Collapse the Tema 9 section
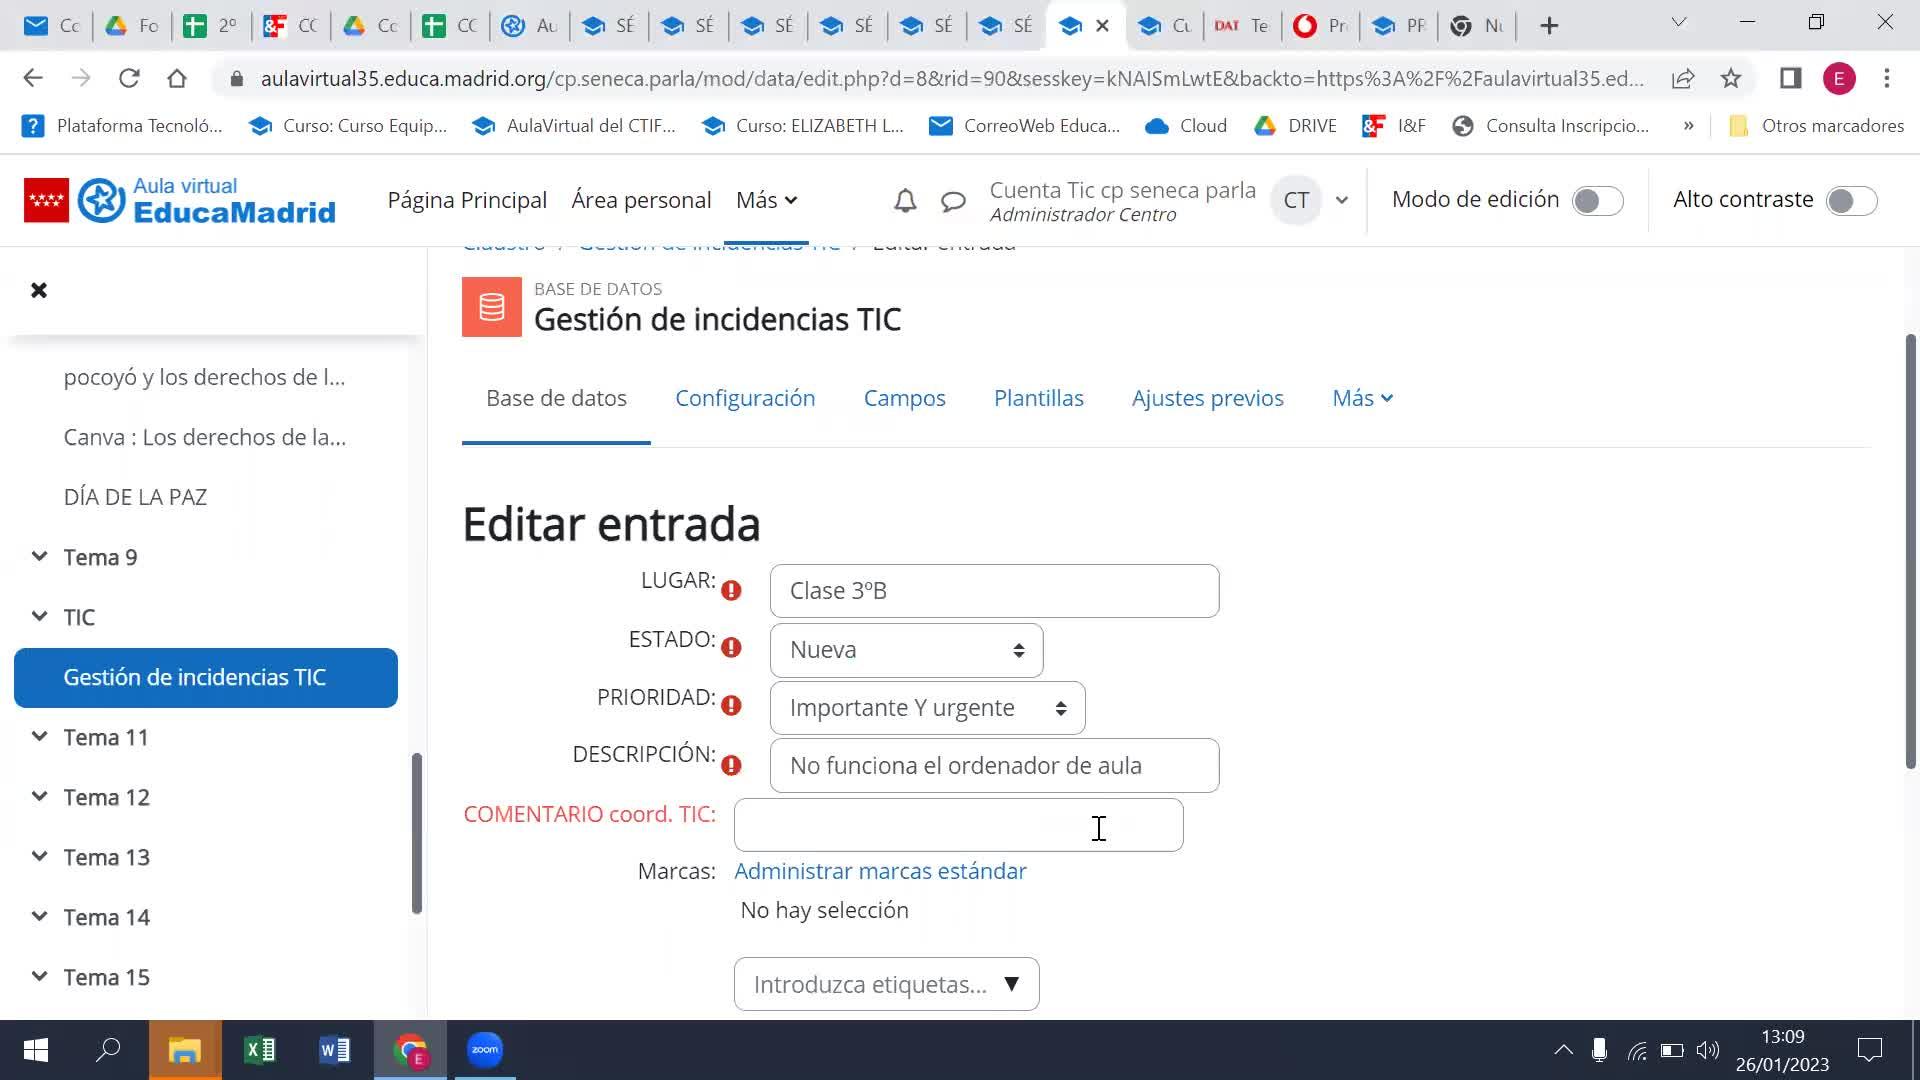 coord(39,557)
